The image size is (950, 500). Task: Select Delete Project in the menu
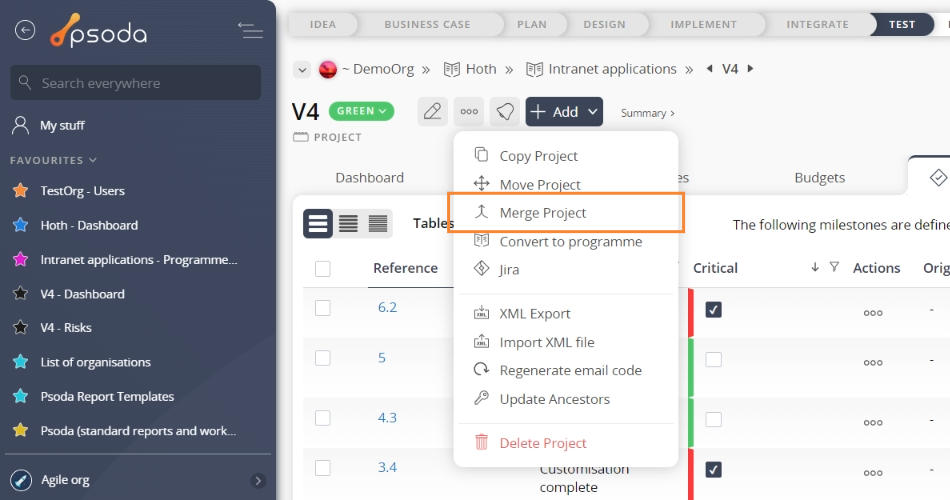click(543, 443)
